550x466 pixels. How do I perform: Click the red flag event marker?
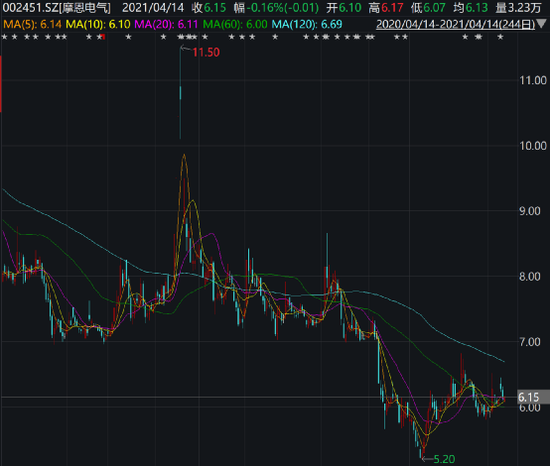click(103, 37)
